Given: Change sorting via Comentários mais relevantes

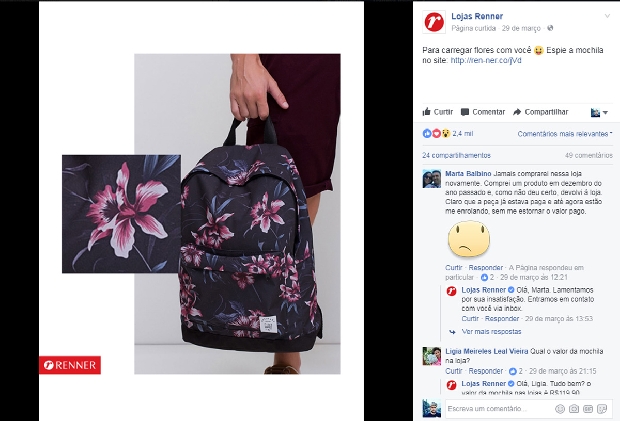Looking at the screenshot, I should pyautogui.click(x=565, y=134).
